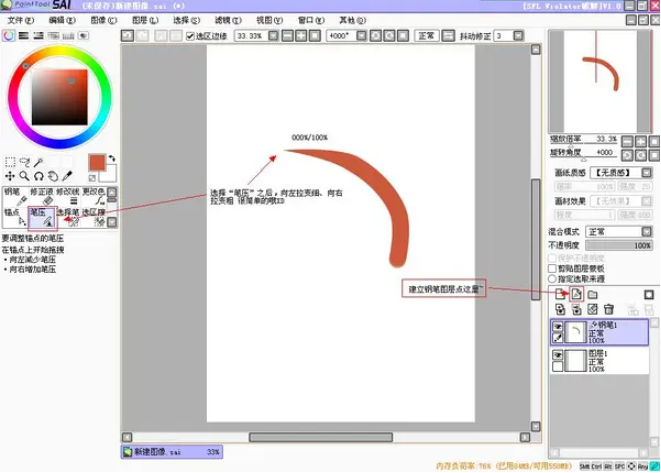Screen dimensions: 661x473
Task: Create a new layer folder
Action: pos(592,294)
